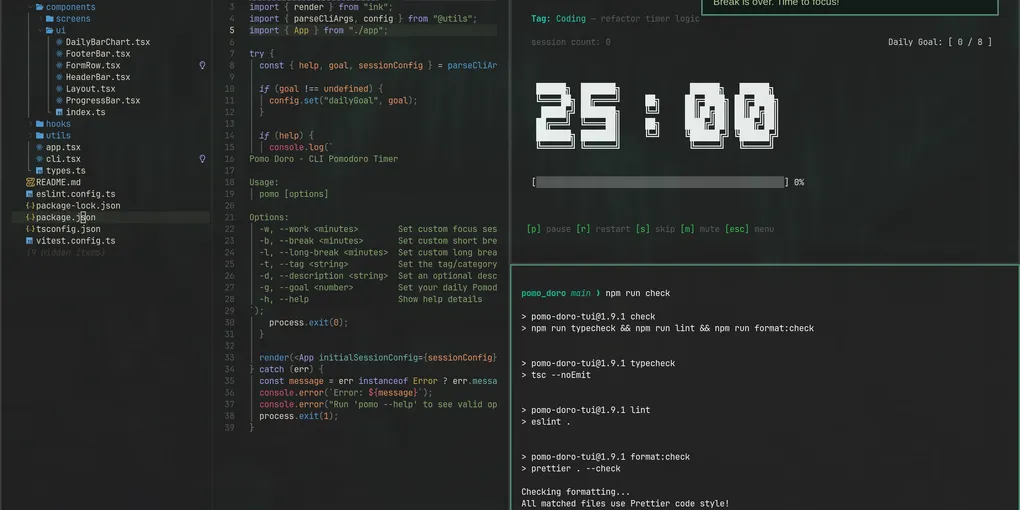Open ProgressBar.tsx in the file tree

[x=103, y=101]
